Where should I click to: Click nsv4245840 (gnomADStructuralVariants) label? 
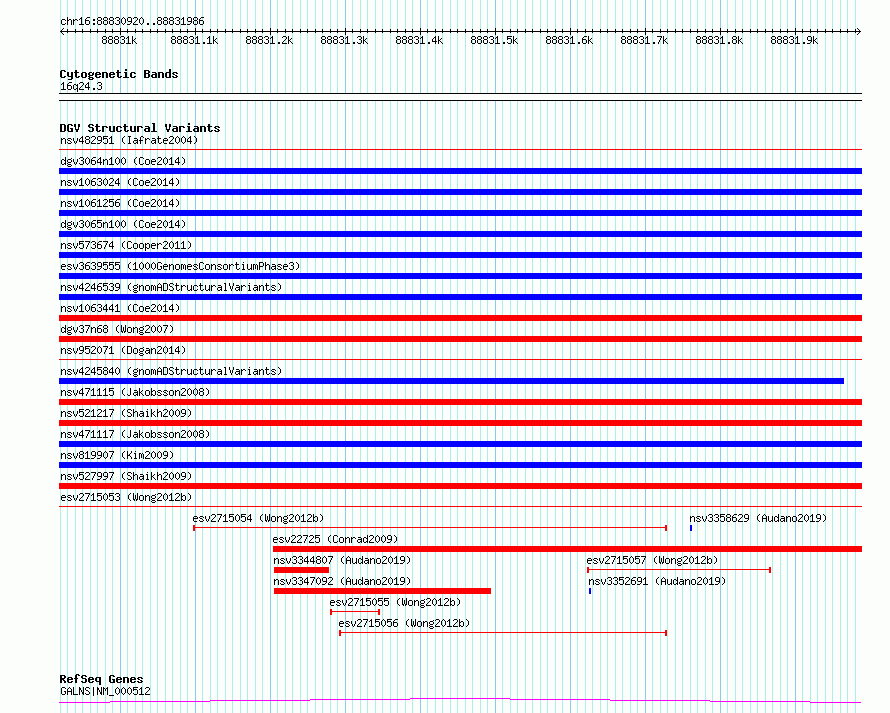171,371
